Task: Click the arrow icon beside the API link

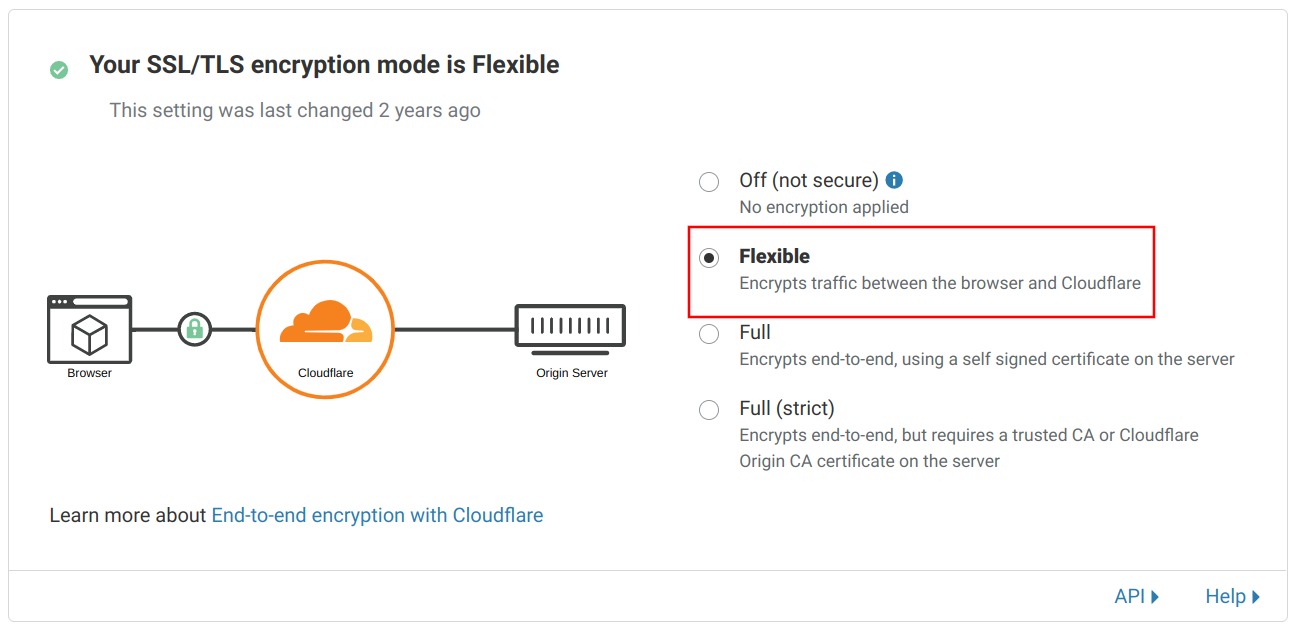Action: click(1158, 596)
